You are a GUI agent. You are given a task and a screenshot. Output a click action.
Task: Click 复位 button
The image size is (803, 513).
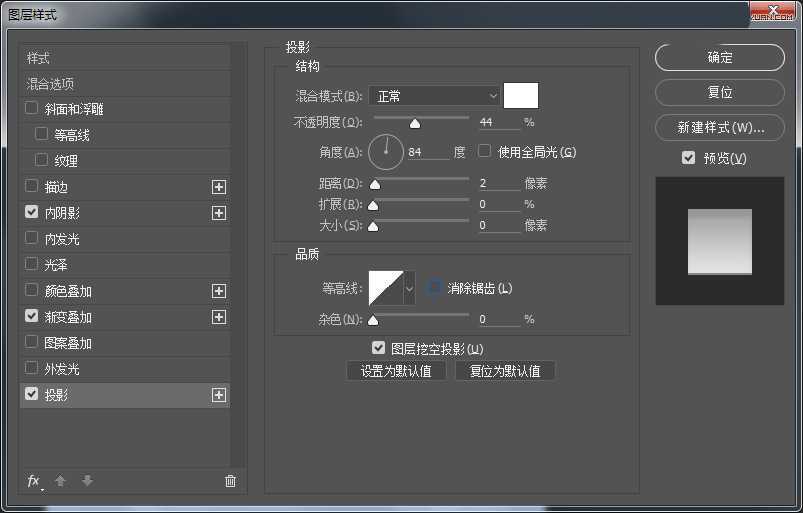click(x=720, y=92)
